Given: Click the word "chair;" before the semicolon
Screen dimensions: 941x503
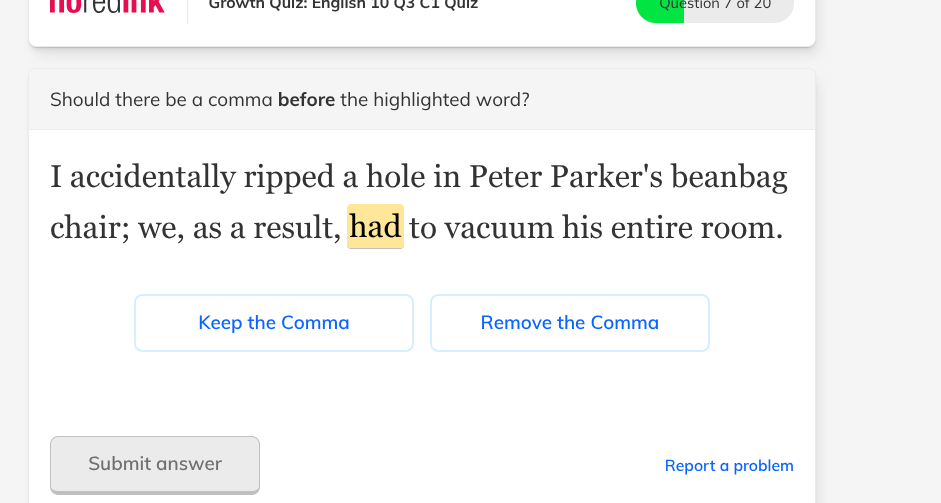Looking at the screenshot, I should pyautogui.click(x=89, y=228).
